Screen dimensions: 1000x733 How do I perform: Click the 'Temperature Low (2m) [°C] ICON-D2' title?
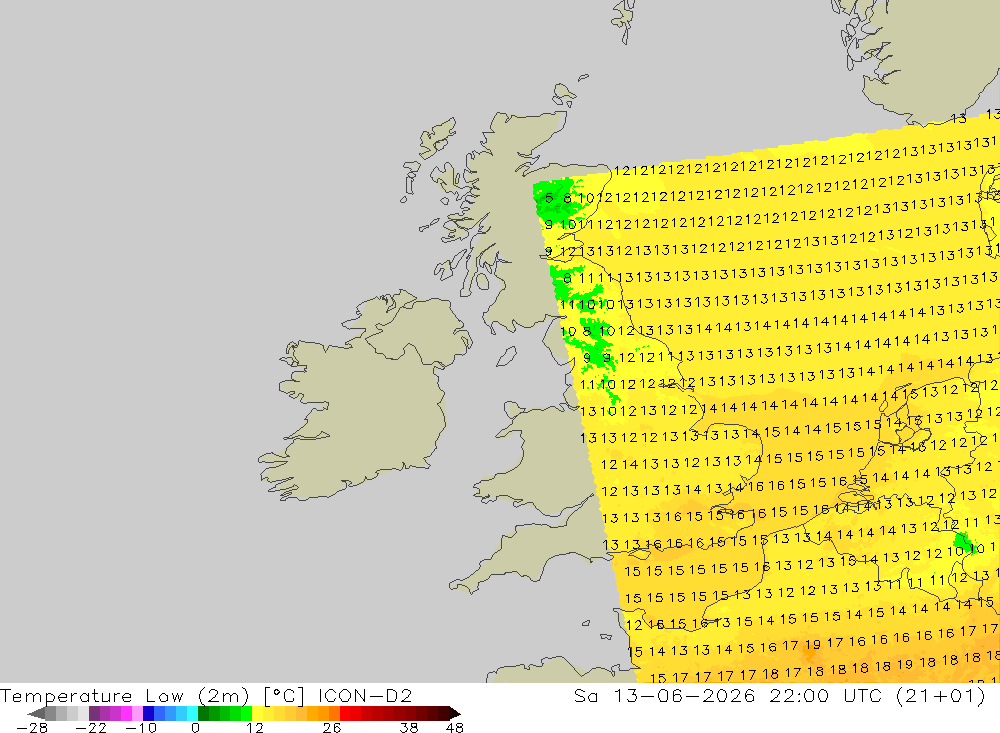pyautogui.click(x=206, y=695)
